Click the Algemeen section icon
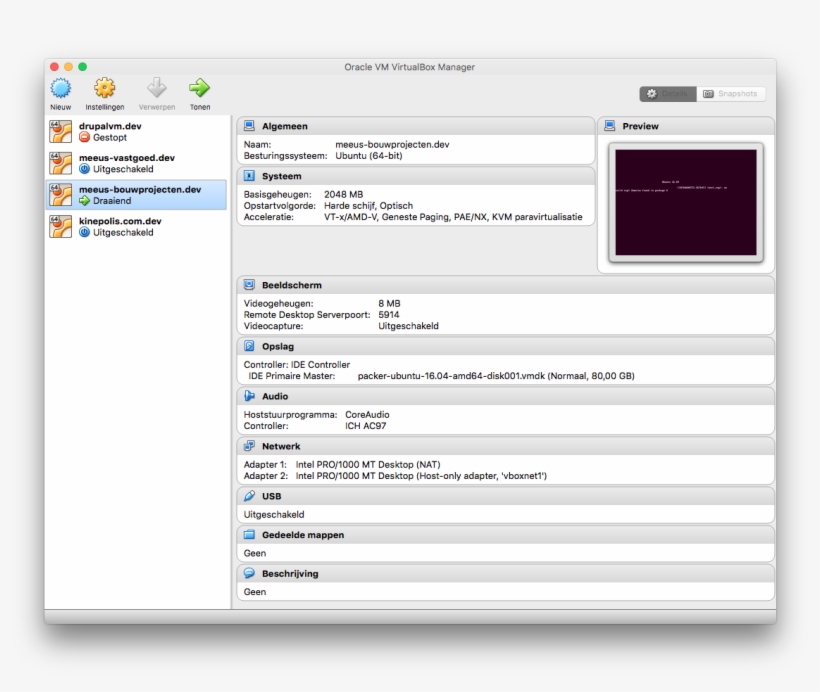The height and width of the screenshot is (692, 820). point(249,126)
